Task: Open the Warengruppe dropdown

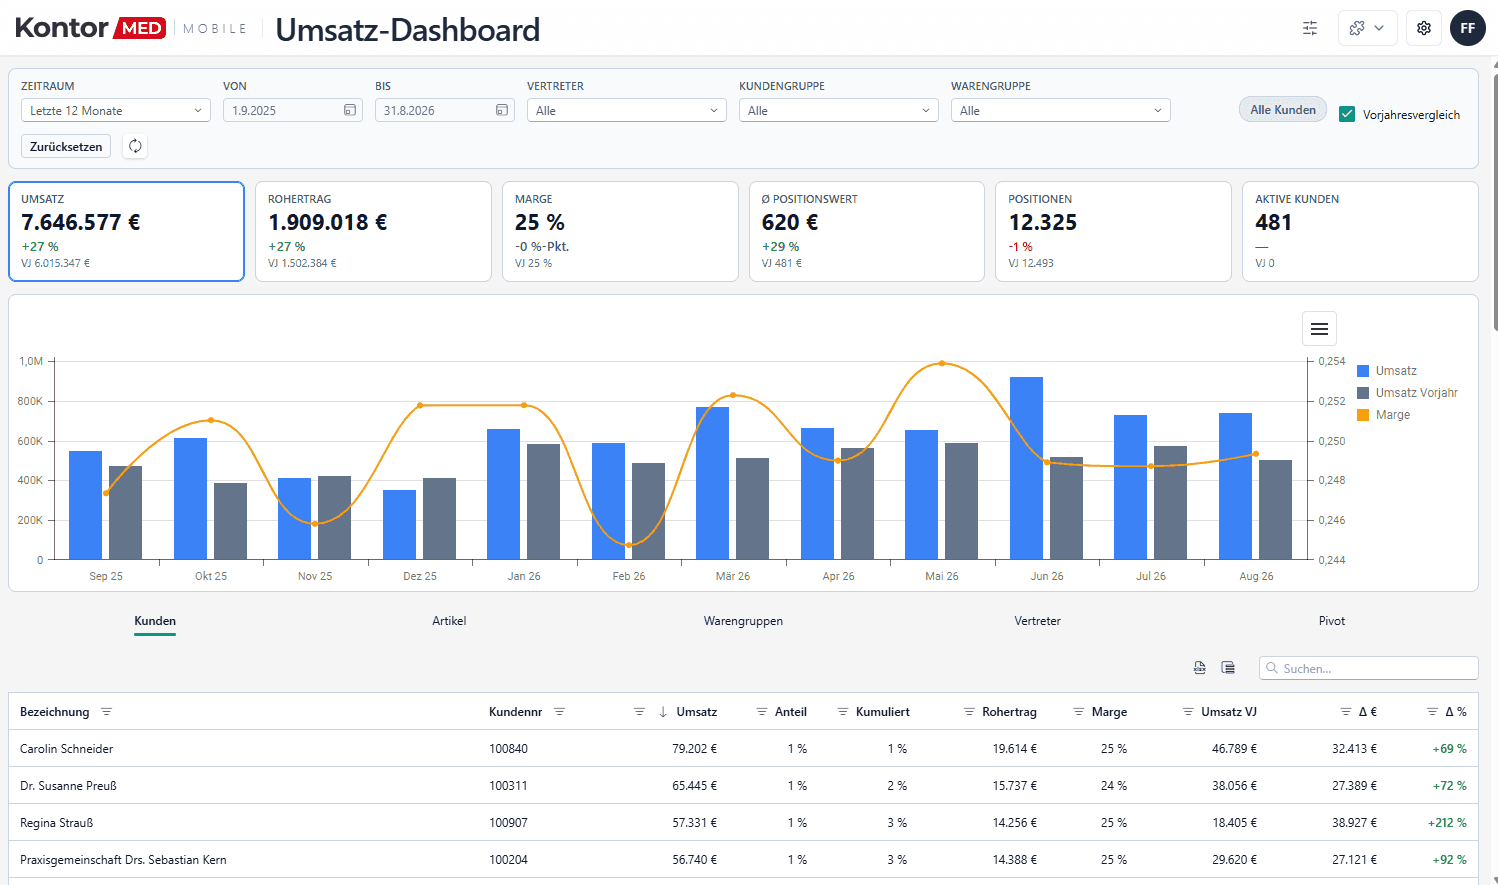Action: click(1061, 110)
